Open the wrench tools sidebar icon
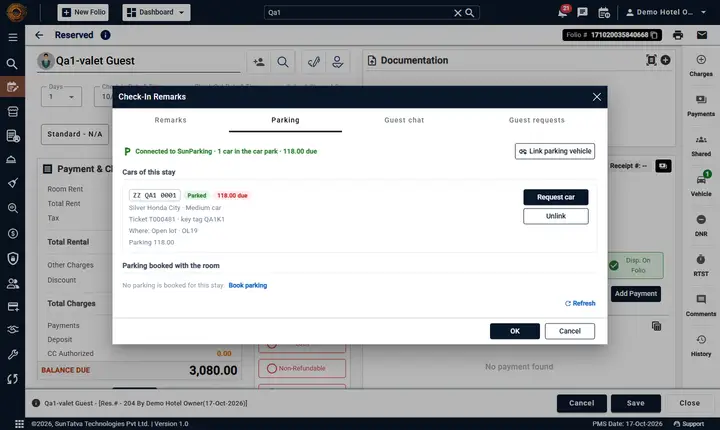 click(13, 354)
